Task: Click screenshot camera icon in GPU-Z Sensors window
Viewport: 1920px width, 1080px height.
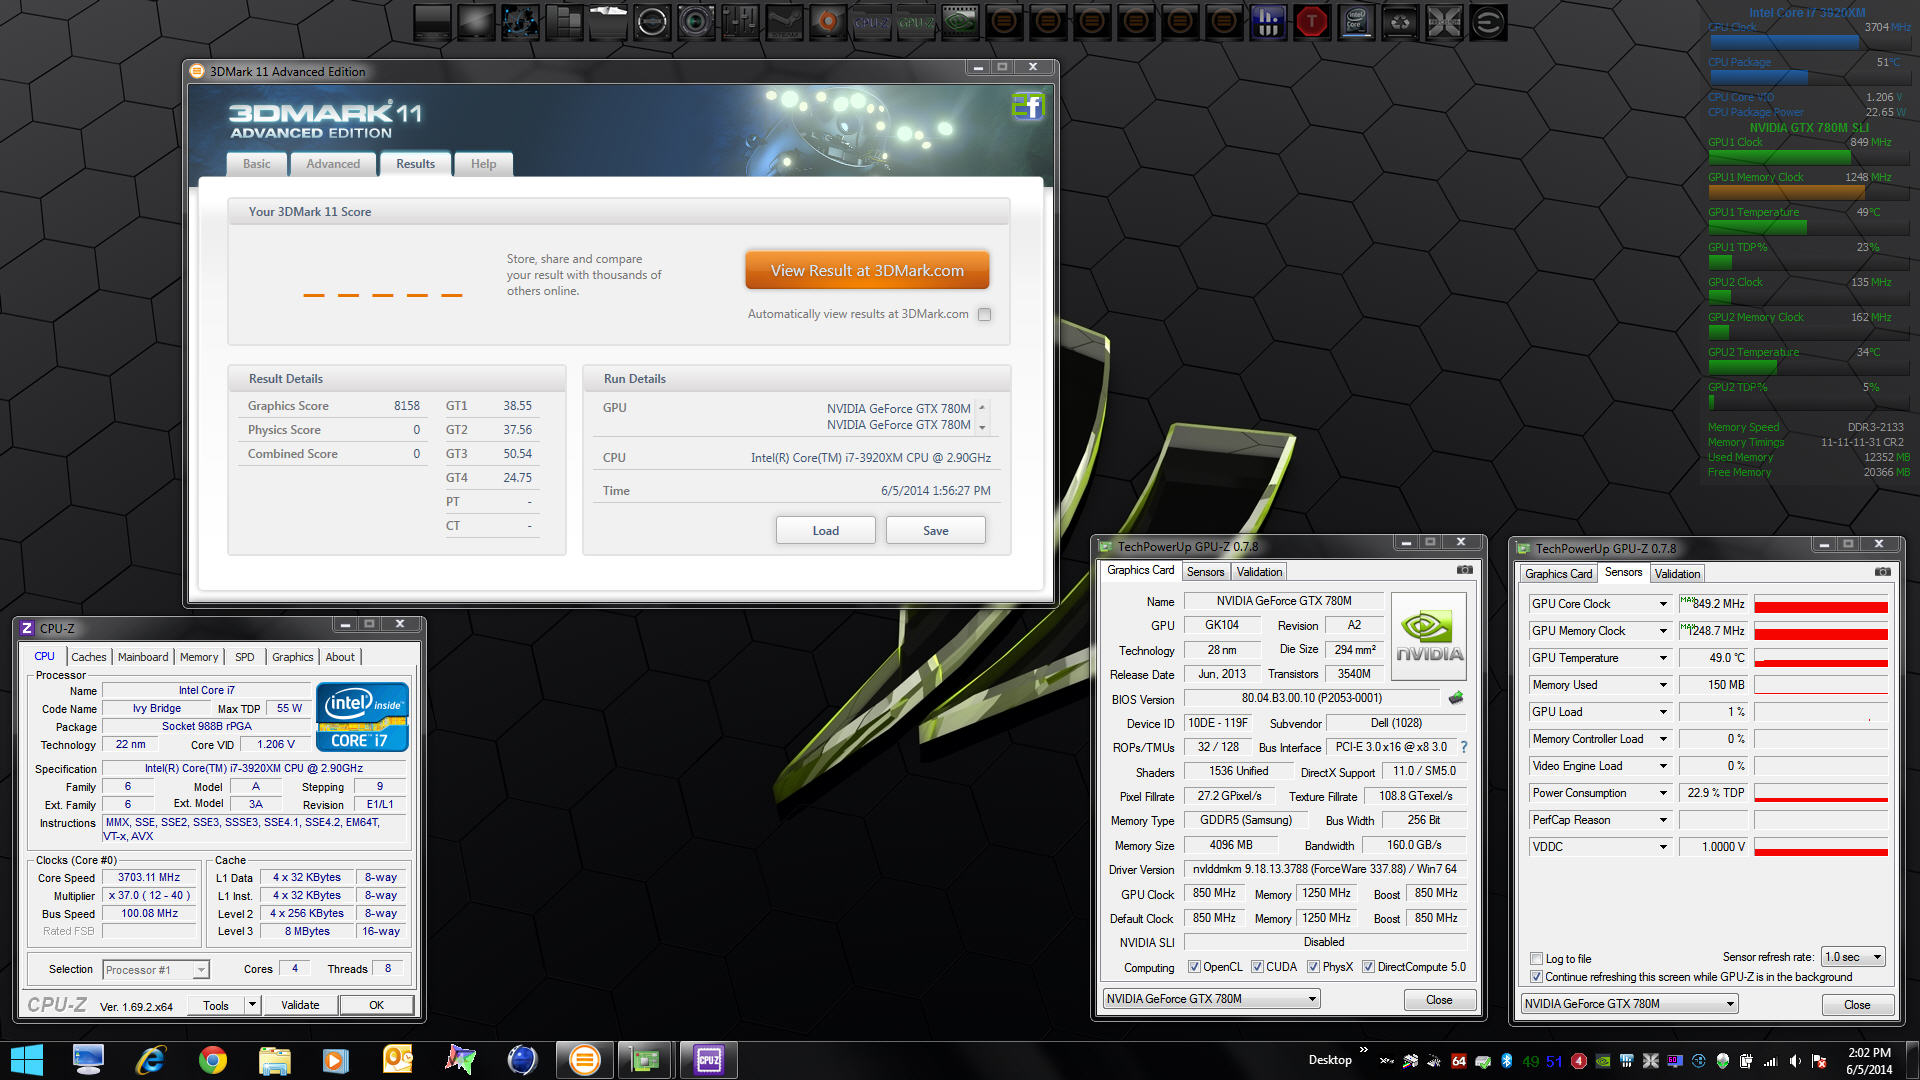Action: click(1882, 572)
